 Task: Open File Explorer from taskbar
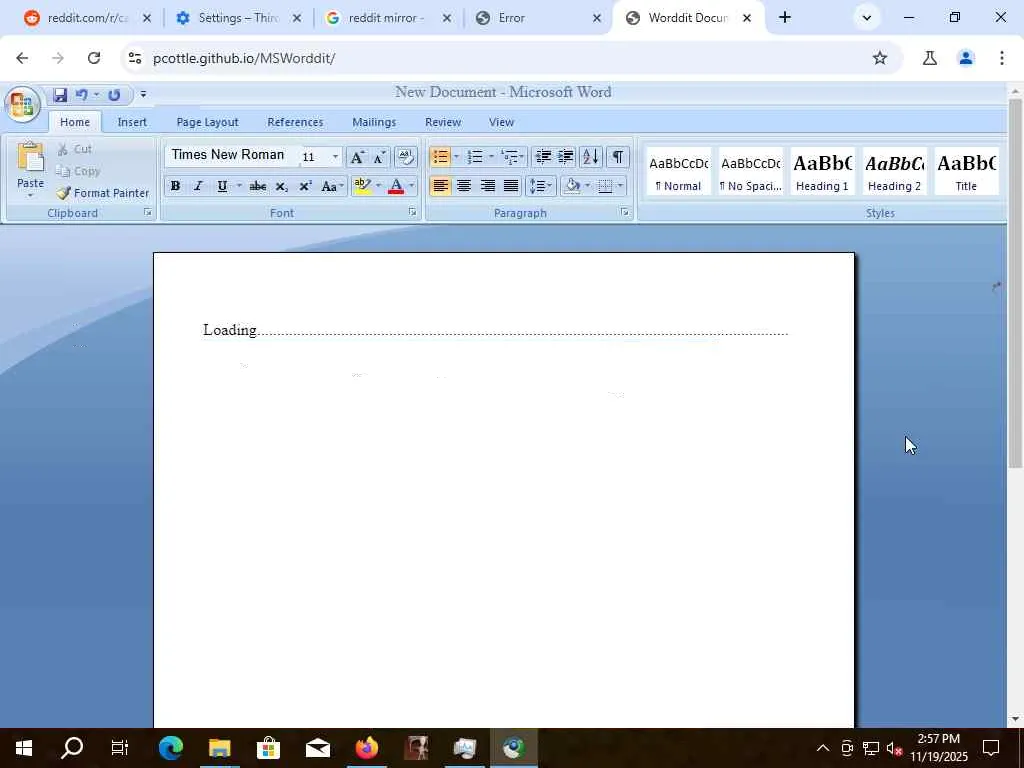pyautogui.click(x=219, y=748)
